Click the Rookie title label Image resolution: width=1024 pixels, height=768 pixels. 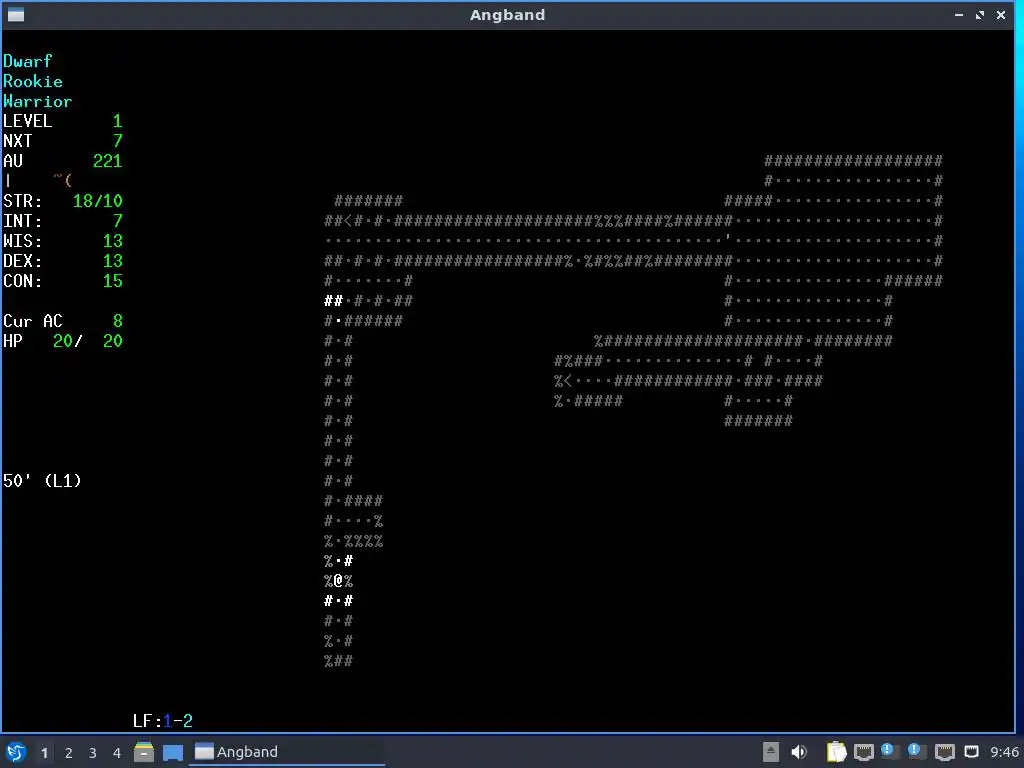coord(33,82)
